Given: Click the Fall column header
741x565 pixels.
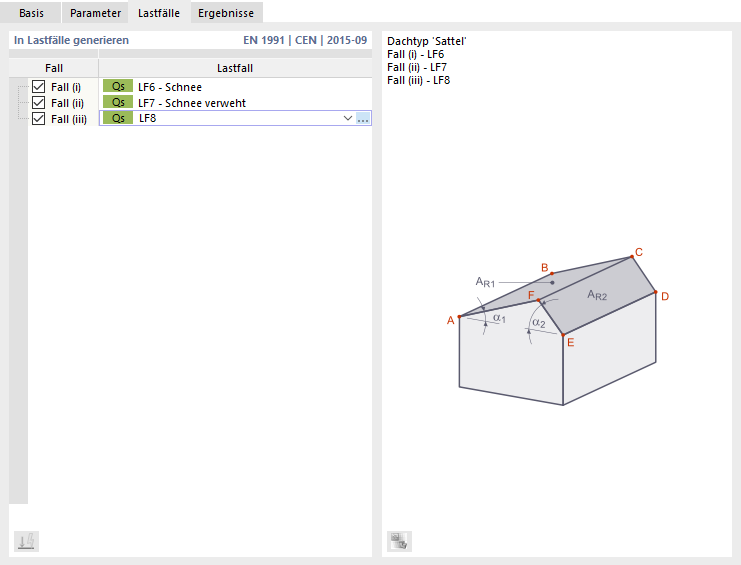Looking at the screenshot, I should pos(54,68).
